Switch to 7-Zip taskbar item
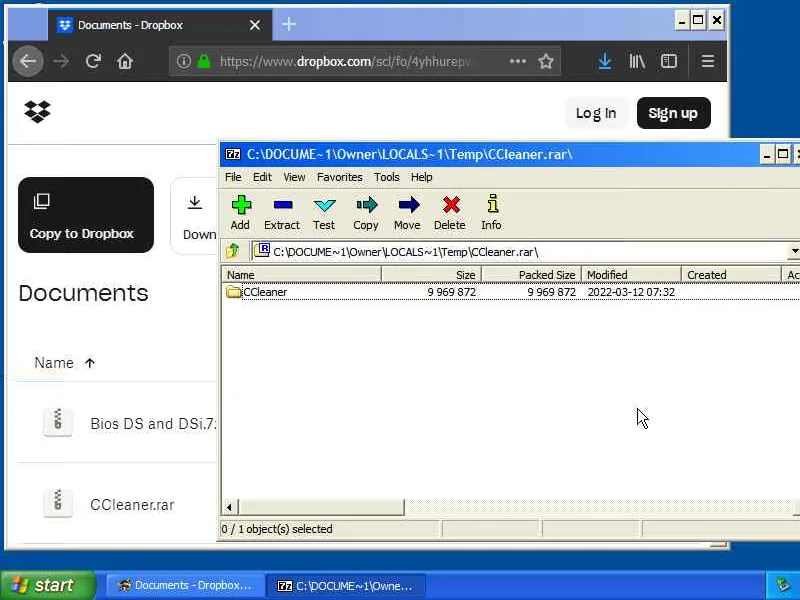 pyautogui.click(x=345, y=586)
